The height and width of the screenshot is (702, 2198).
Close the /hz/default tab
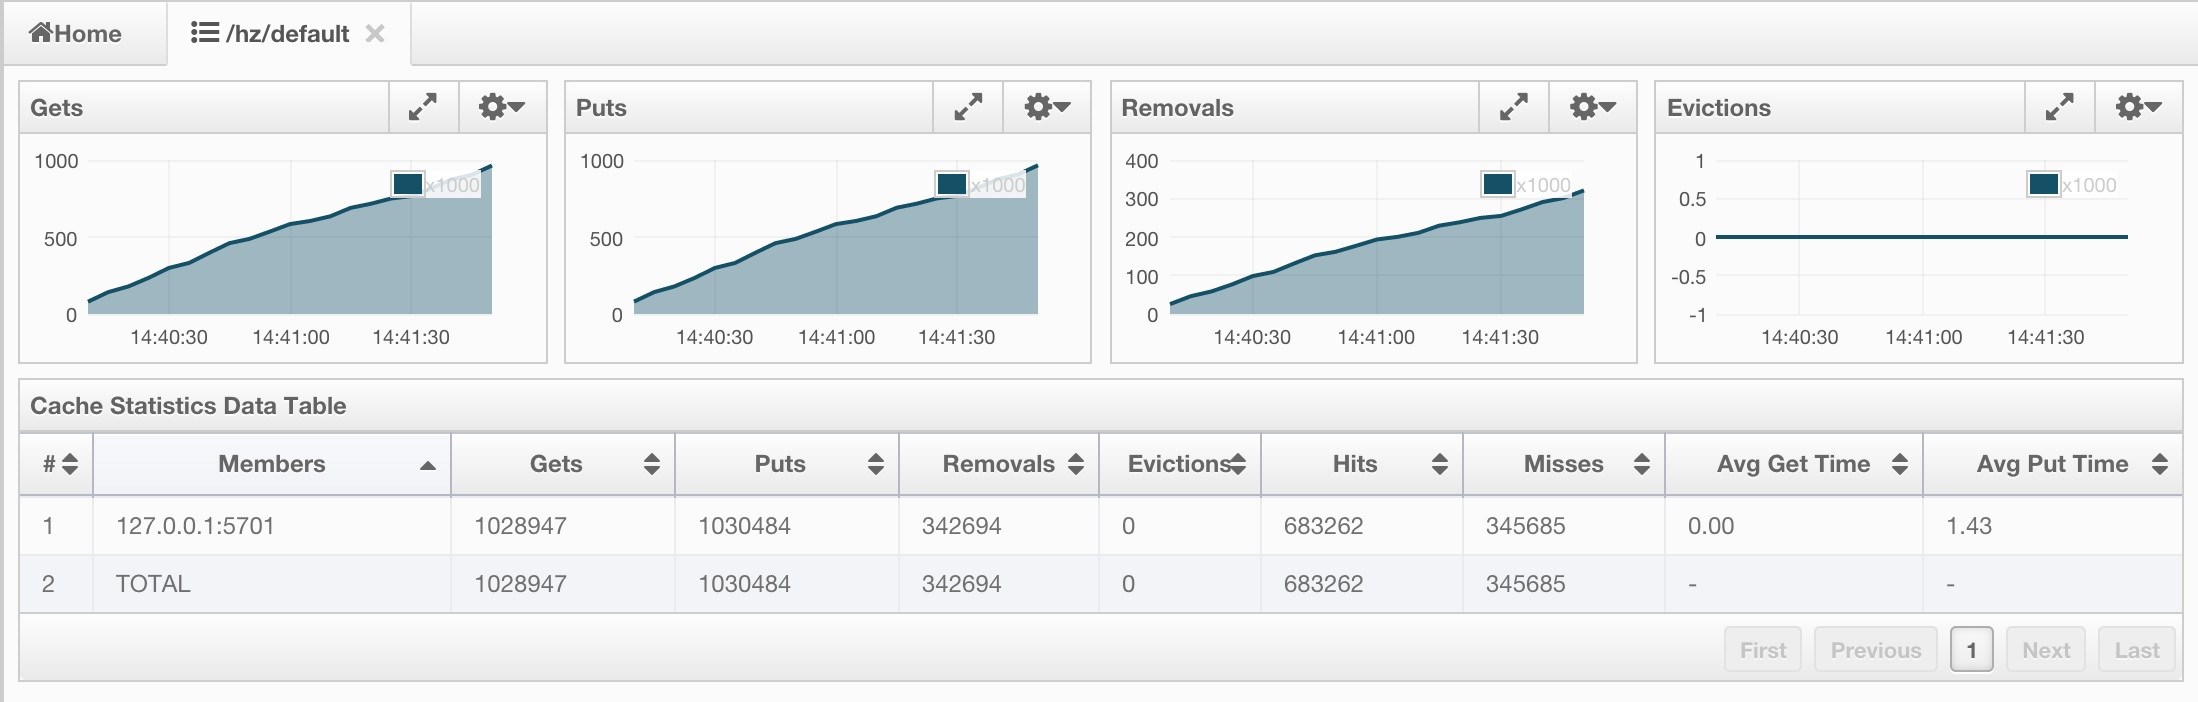click(375, 34)
